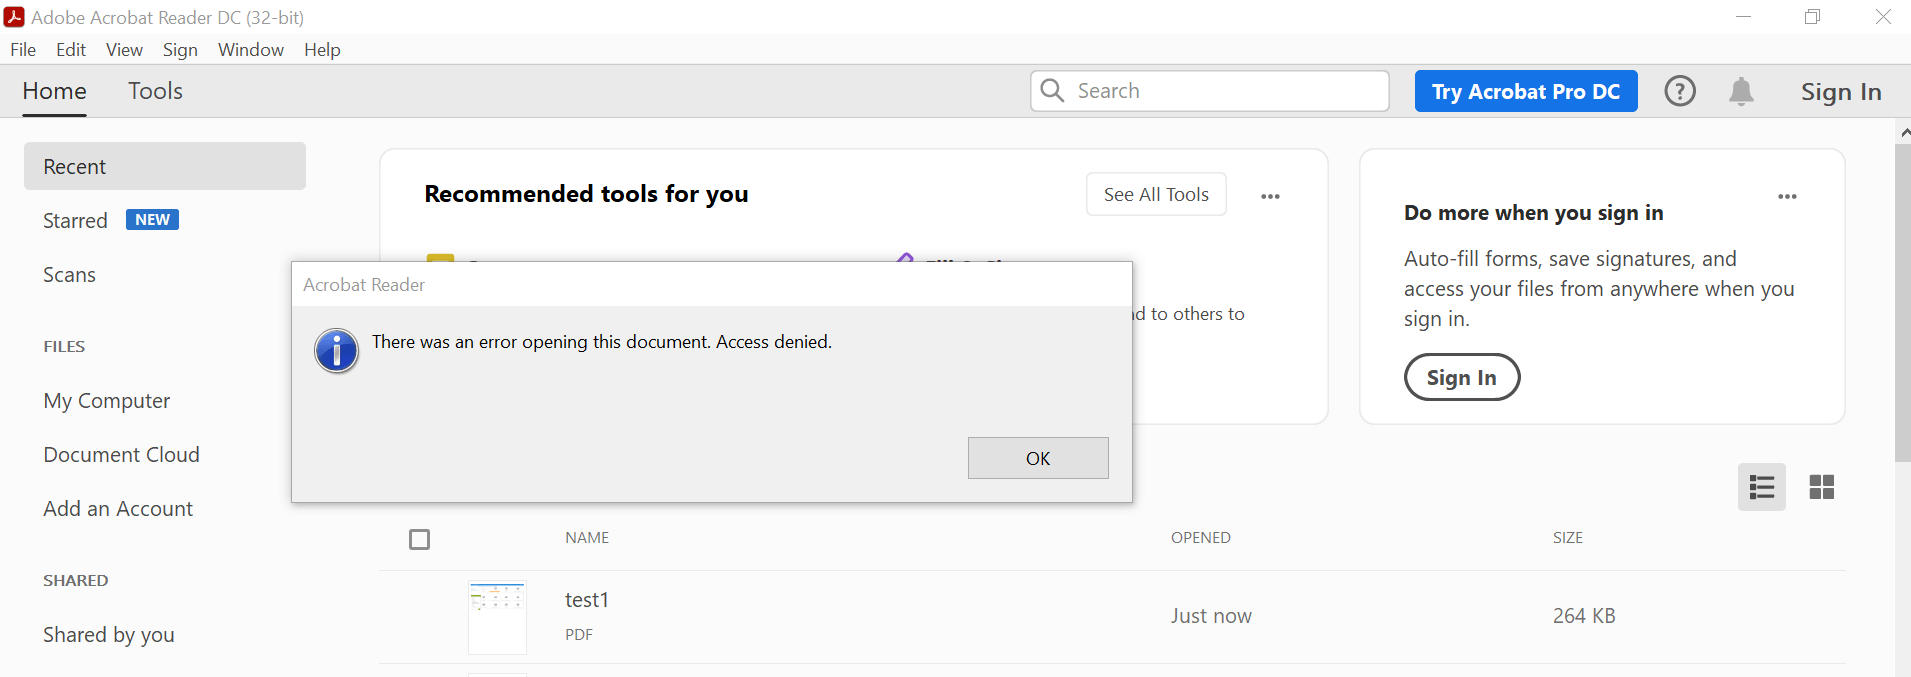
Task: Click See All Tools button
Action: [x=1156, y=194]
